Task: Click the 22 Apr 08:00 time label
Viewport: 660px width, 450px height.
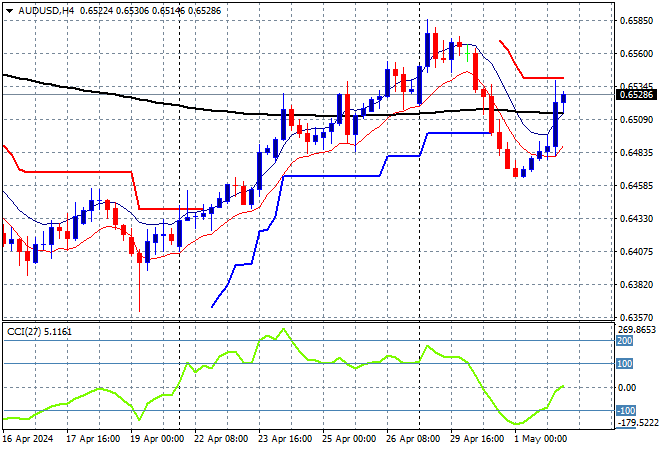Action: [221, 439]
